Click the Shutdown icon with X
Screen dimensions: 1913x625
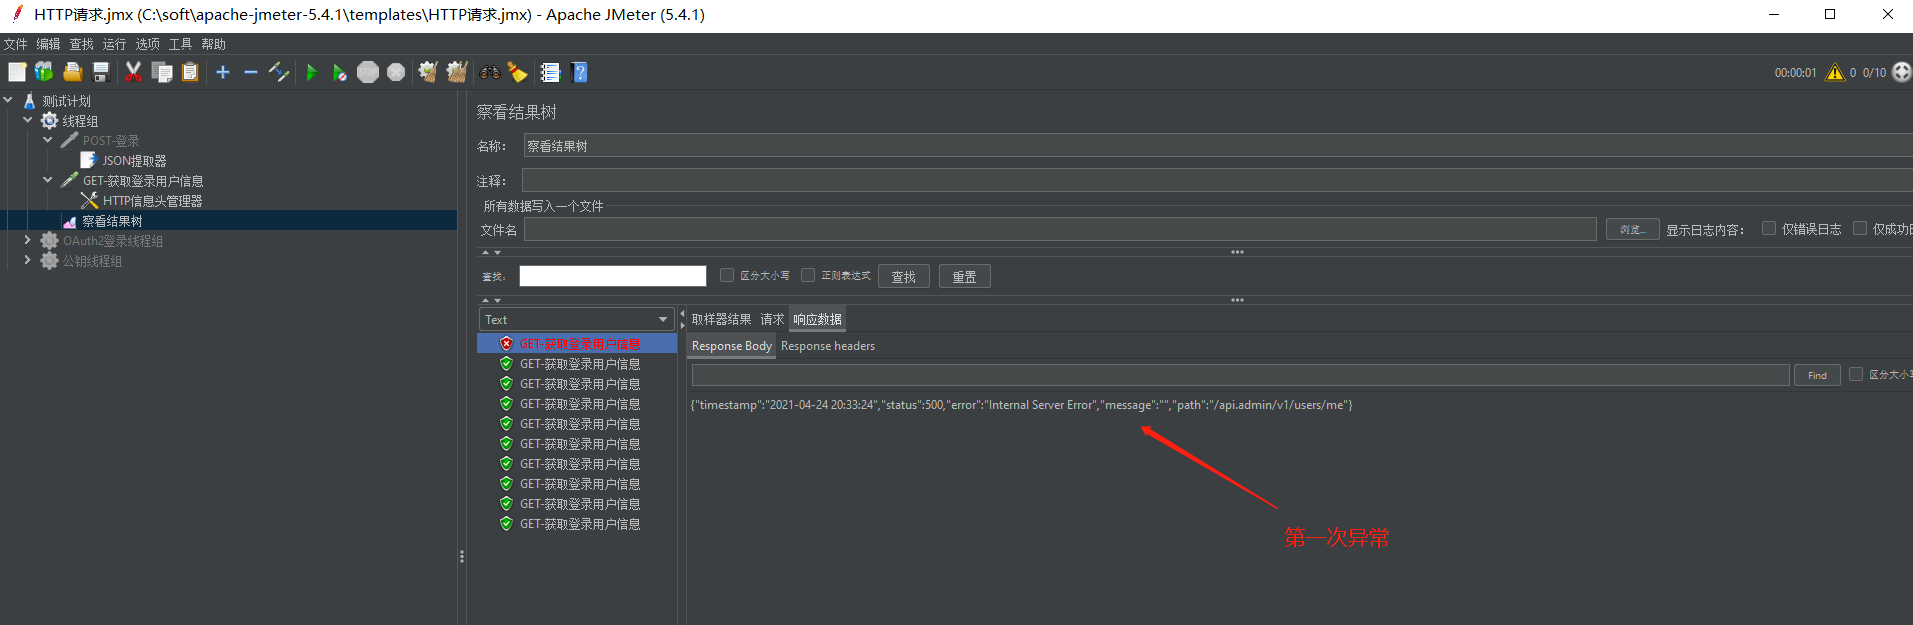coord(396,72)
